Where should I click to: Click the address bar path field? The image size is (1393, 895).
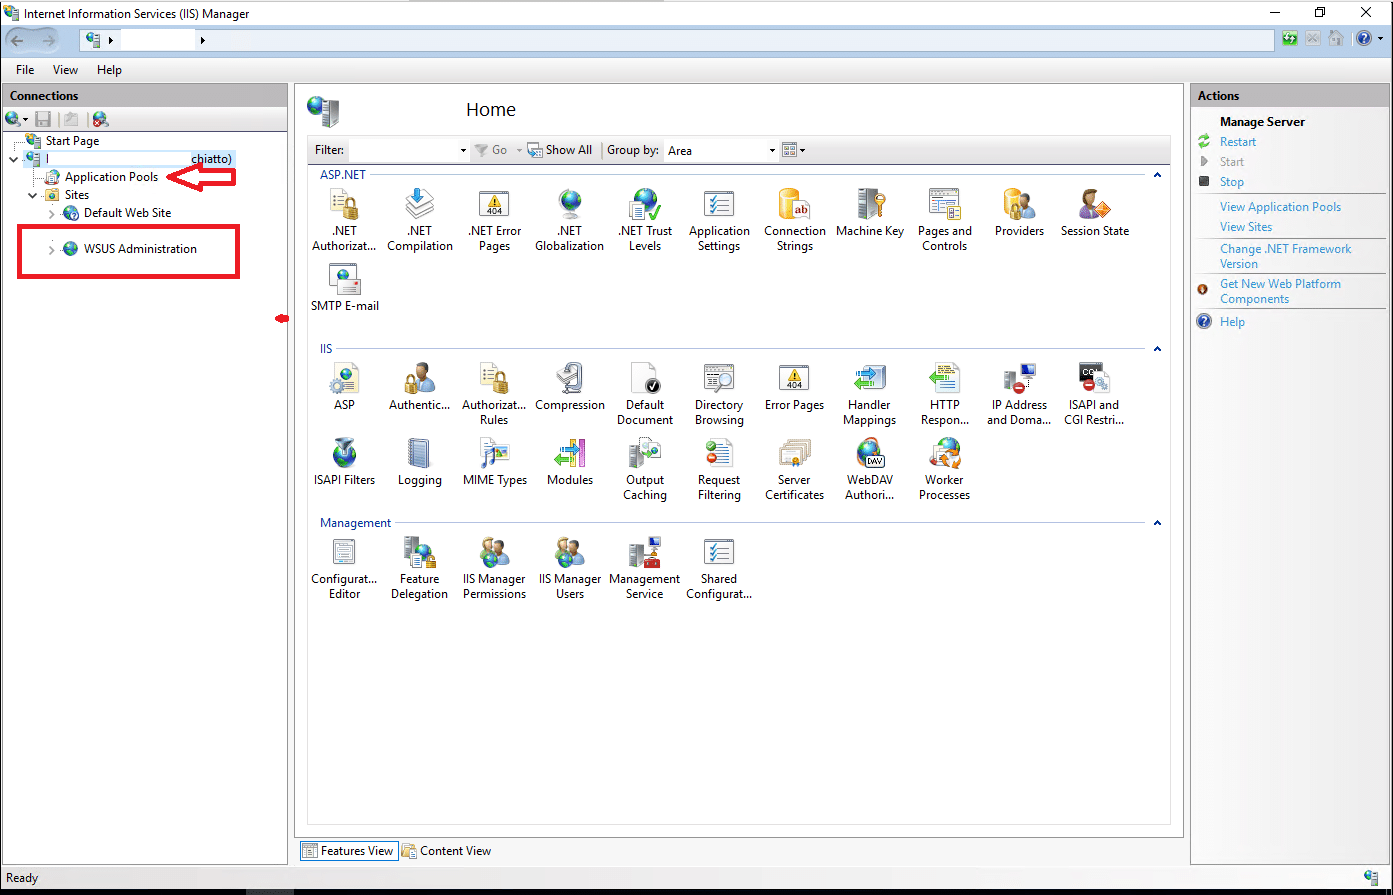[679, 40]
